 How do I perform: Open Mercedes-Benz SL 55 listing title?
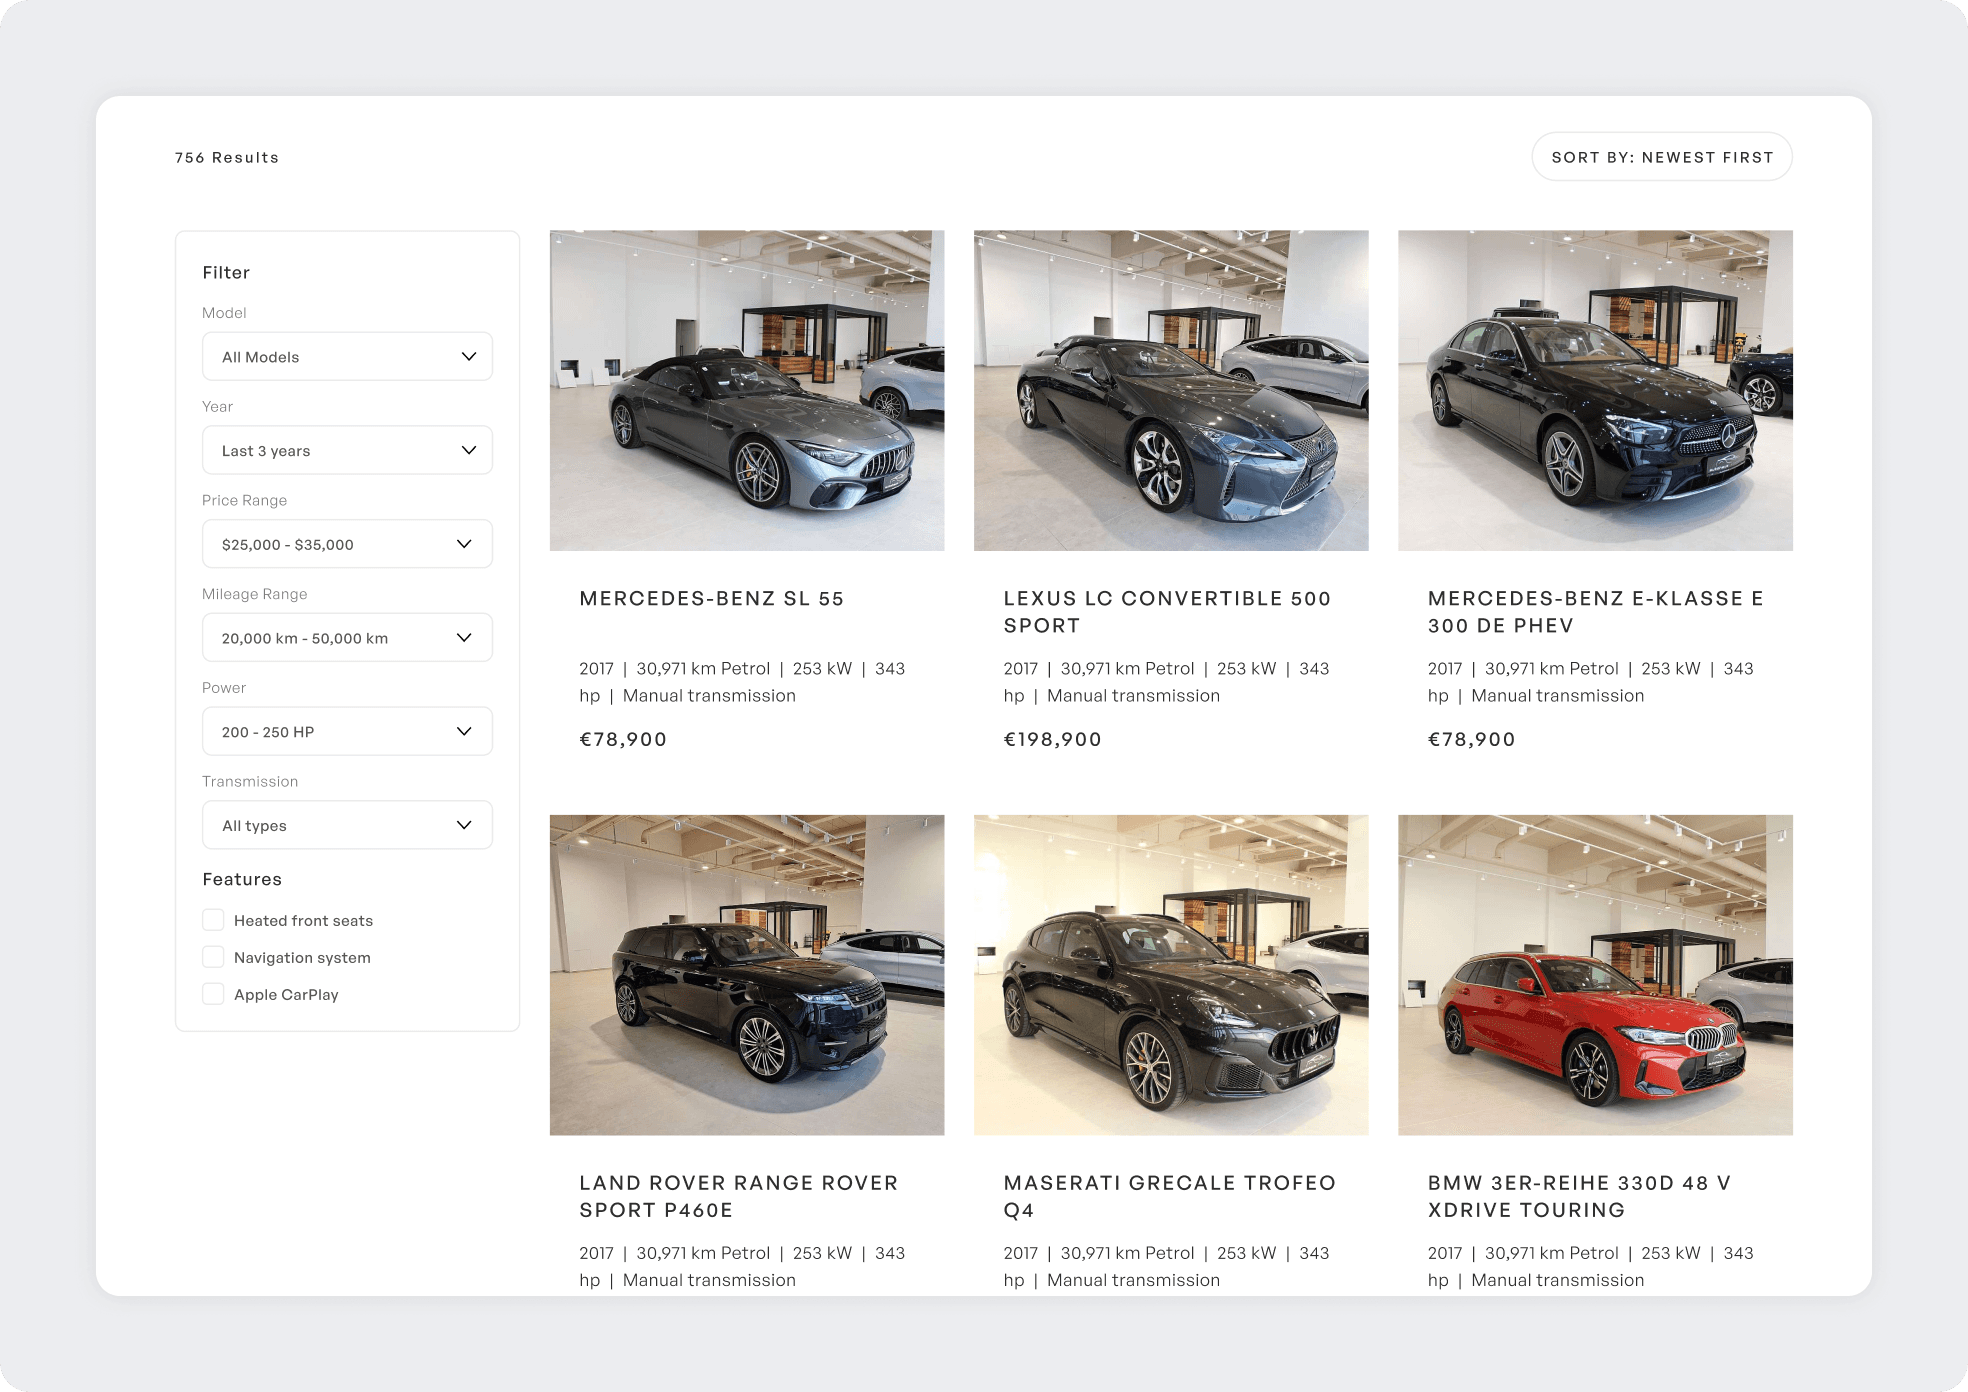[711, 599]
